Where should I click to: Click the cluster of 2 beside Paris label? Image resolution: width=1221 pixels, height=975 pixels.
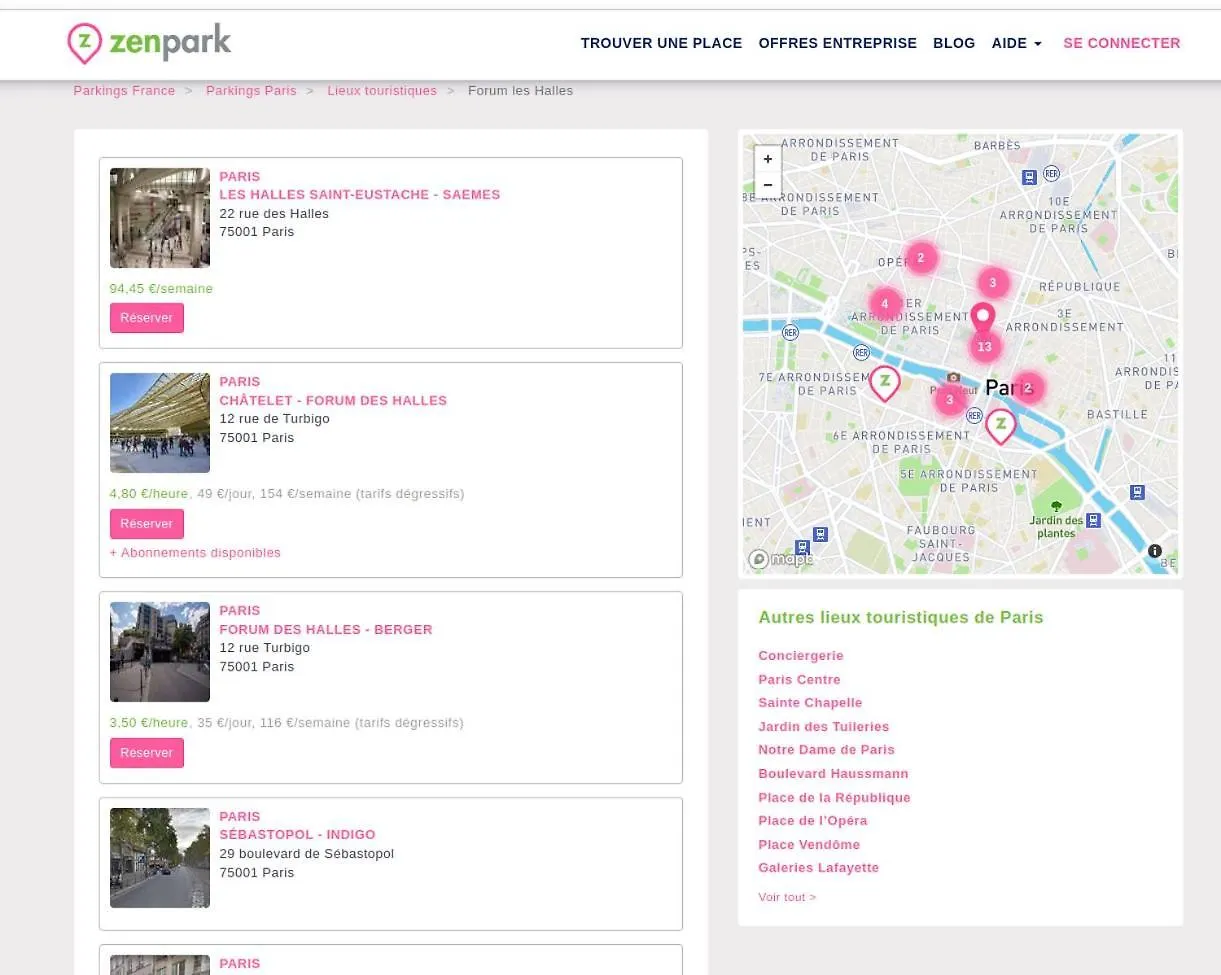(1028, 388)
